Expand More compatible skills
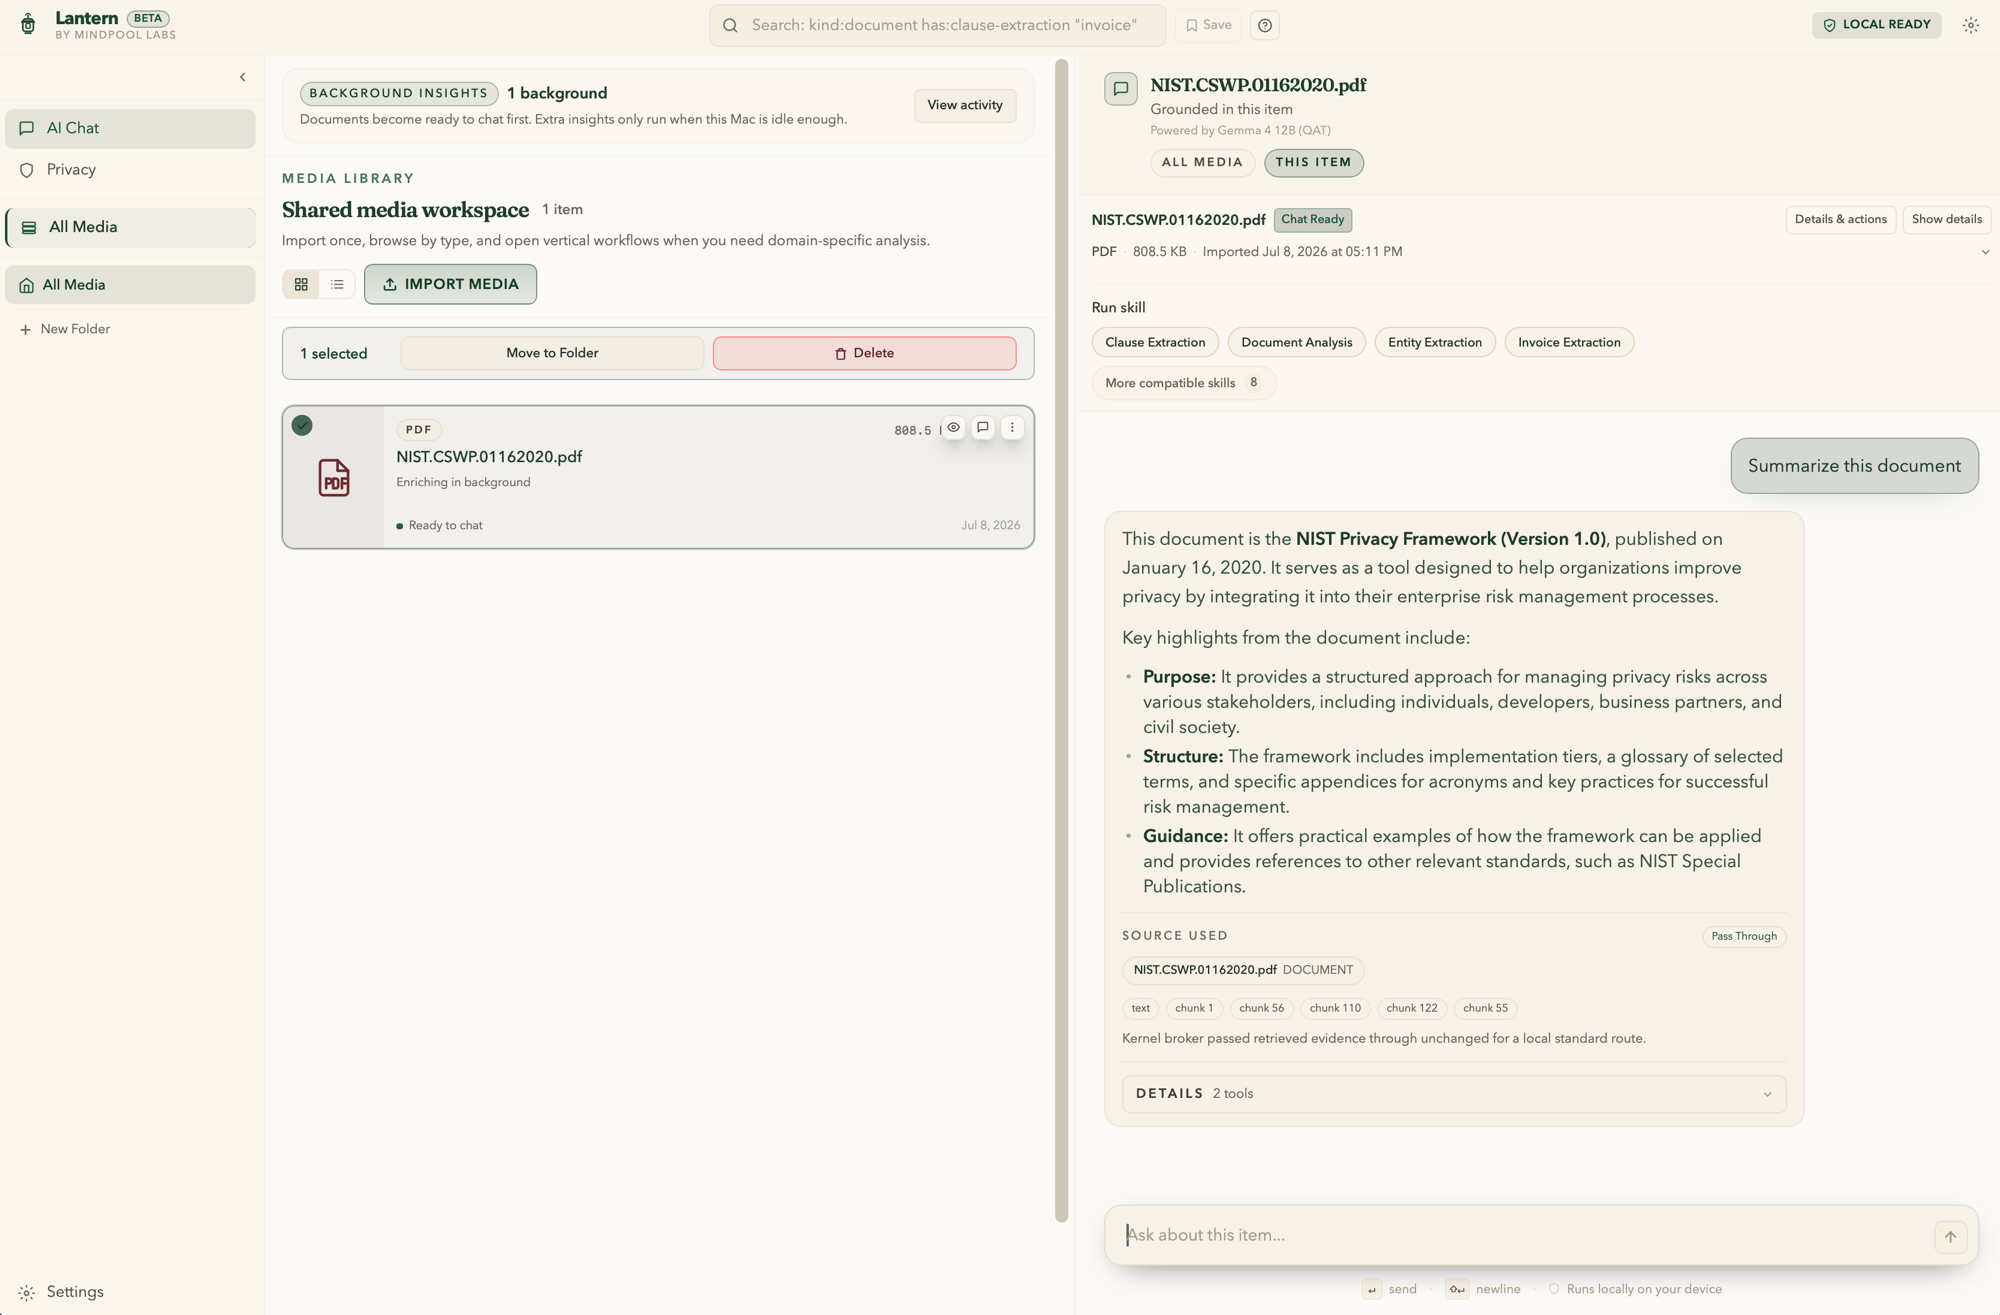 [x=1183, y=384]
